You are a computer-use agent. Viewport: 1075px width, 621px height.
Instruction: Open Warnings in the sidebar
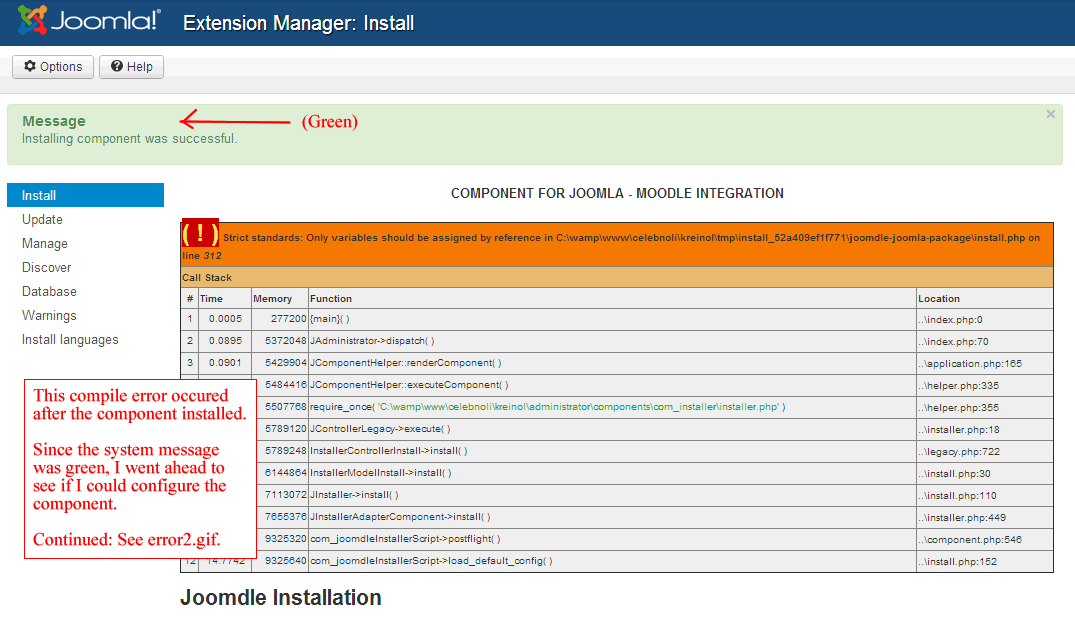click(49, 315)
